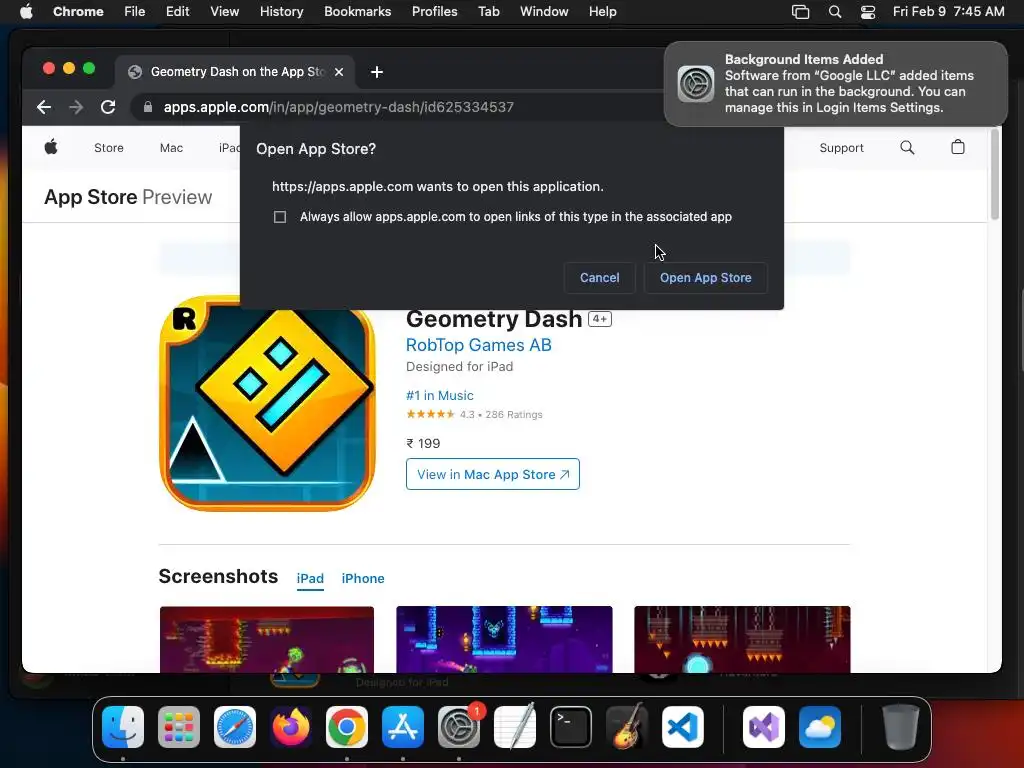This screenshot has height=768, width=1024.
Task: Open a new tab with plus icon
Action: point(377,72)
